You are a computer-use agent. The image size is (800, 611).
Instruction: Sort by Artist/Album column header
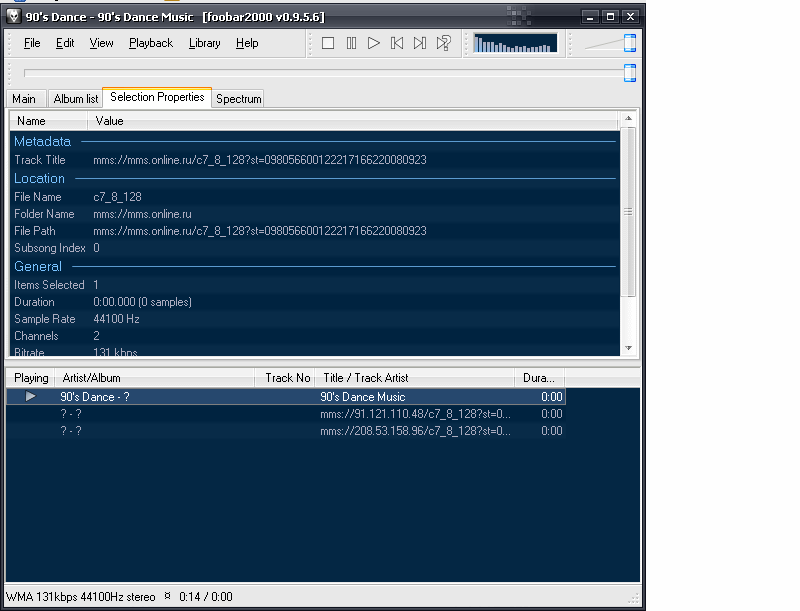(x=155, y=378)
